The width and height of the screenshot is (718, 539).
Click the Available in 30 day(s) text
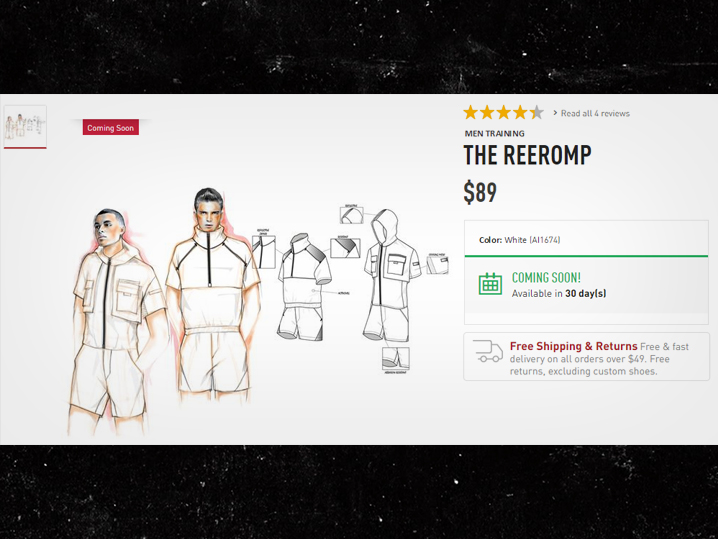(559, 294)
